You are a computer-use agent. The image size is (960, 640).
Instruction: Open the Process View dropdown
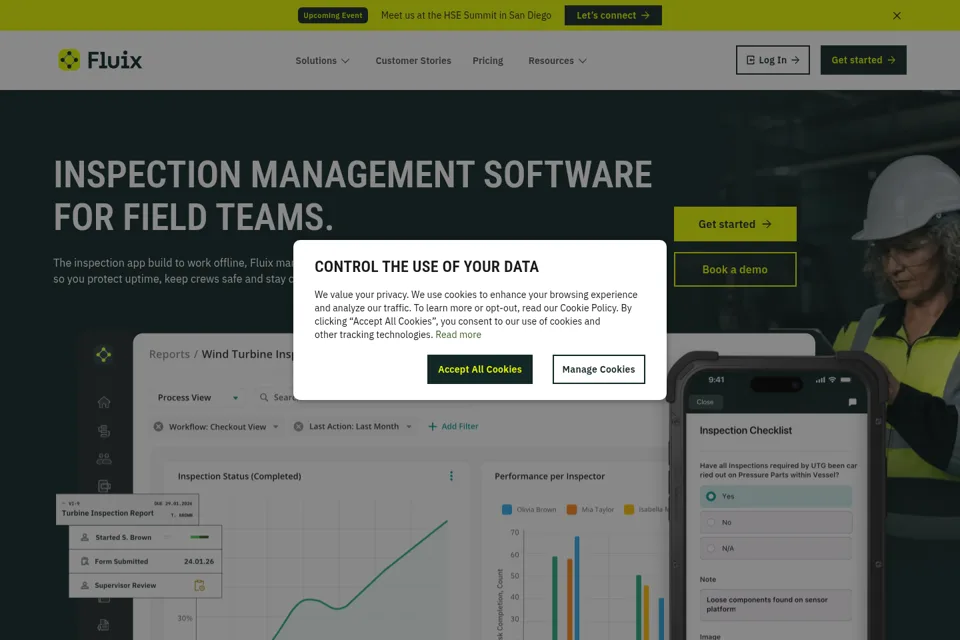[x=198, y=397]
